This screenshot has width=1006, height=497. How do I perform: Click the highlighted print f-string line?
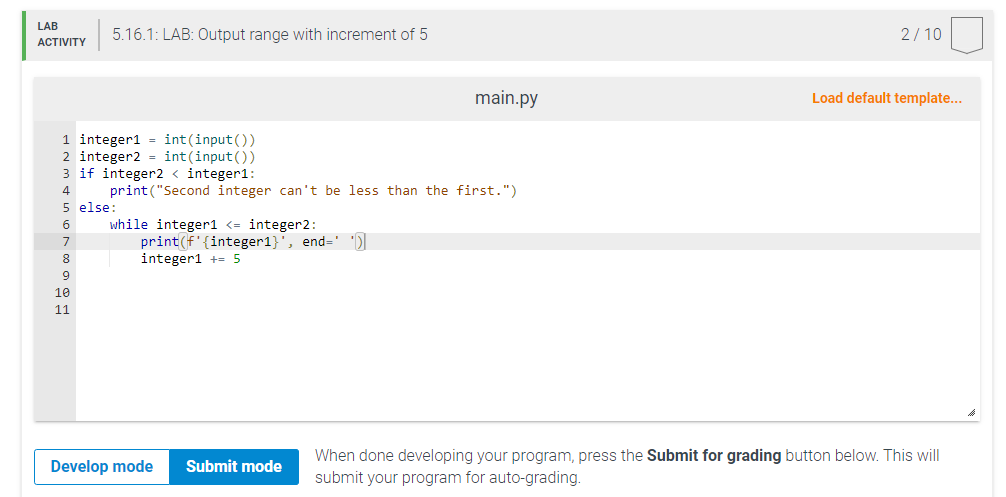[x=253, y=242]
